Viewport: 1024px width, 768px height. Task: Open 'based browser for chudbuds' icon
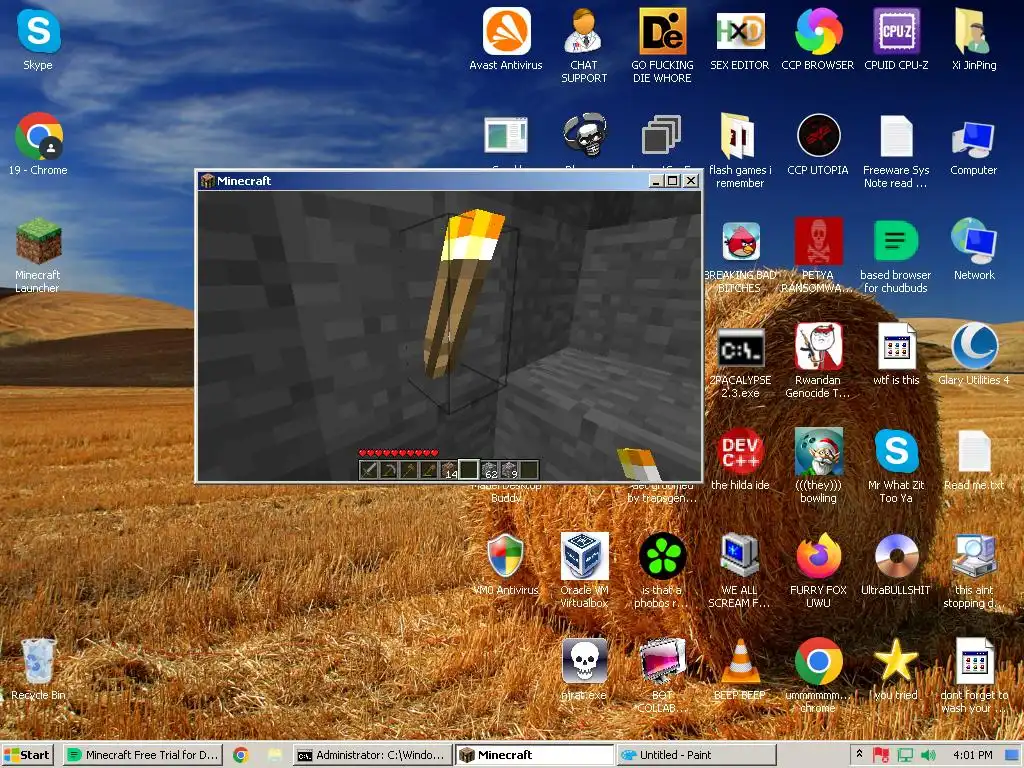pyautogui.click(x=896, y=241)
